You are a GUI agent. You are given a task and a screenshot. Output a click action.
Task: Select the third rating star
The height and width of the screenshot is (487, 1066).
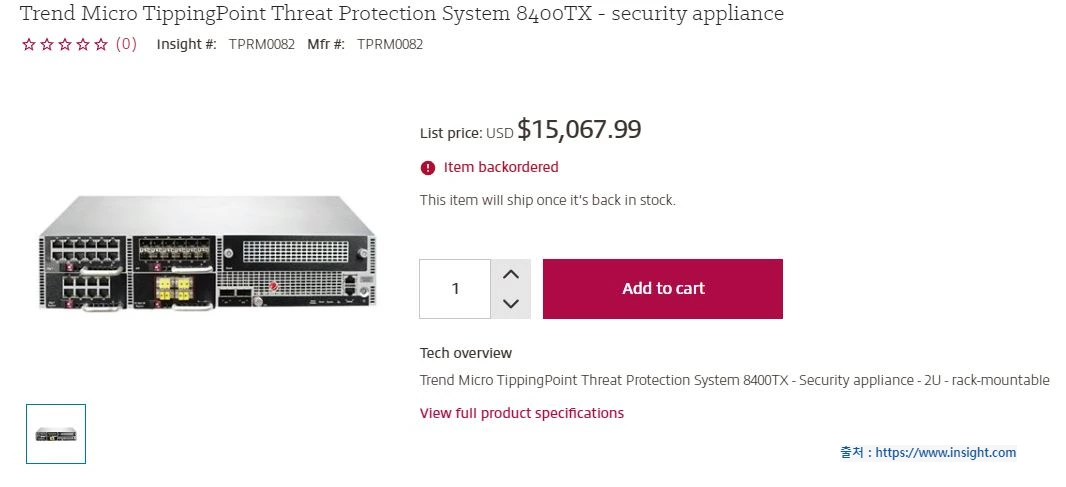tap(64, 44)
